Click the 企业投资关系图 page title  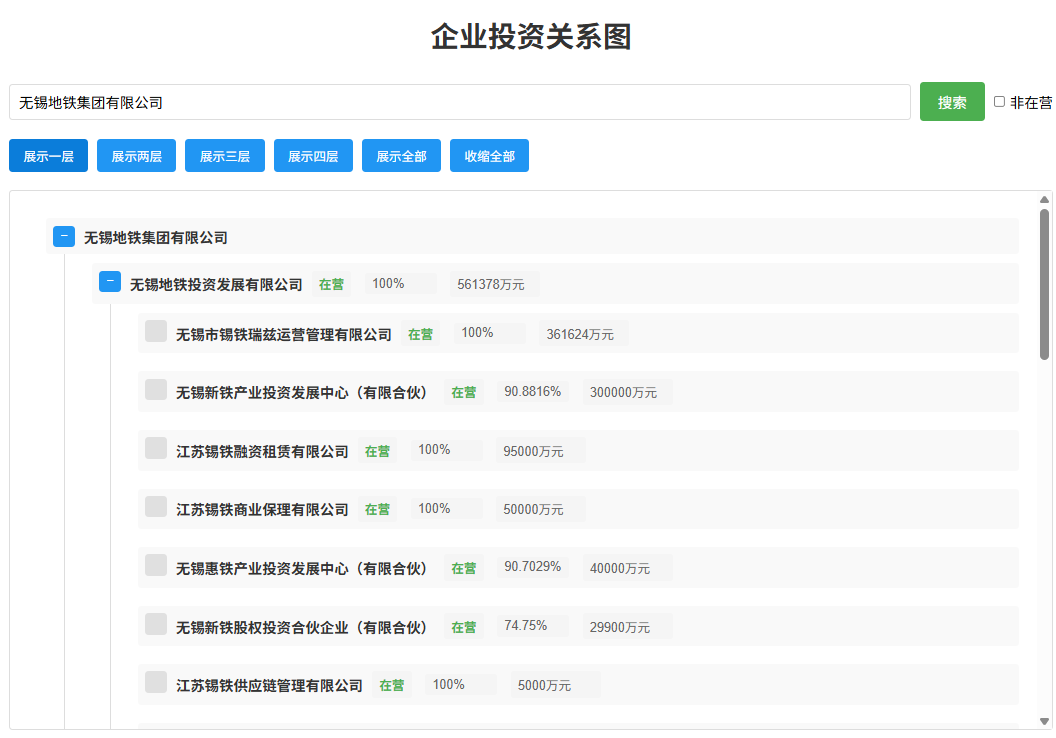pyautogui.click(x=531, y=37)
